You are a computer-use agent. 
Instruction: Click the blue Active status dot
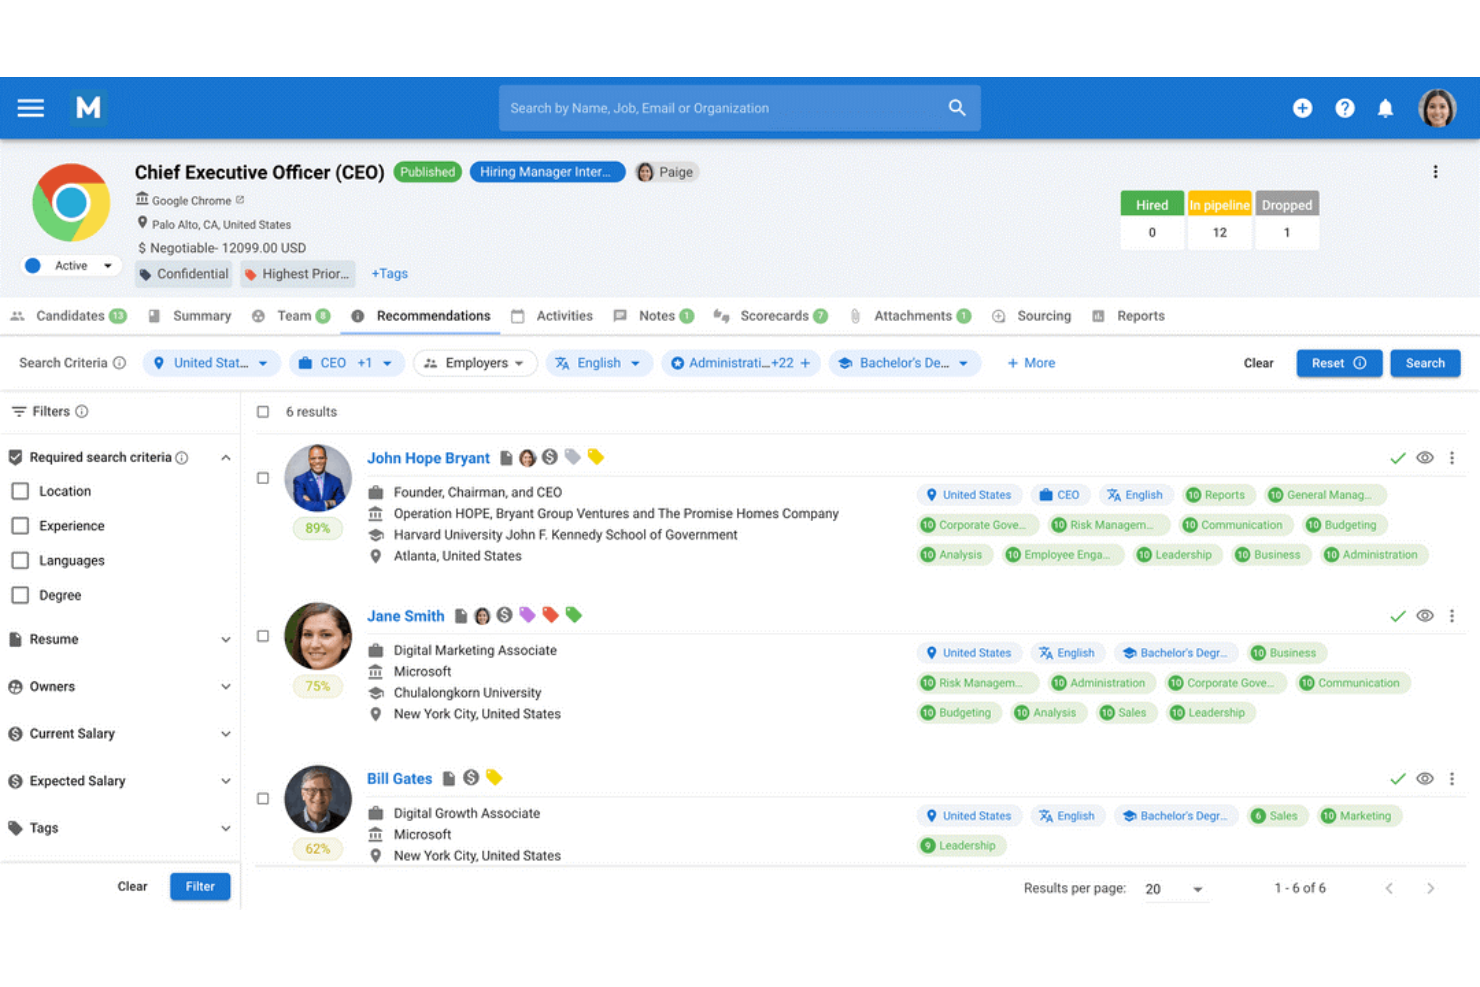click(33, 266)
